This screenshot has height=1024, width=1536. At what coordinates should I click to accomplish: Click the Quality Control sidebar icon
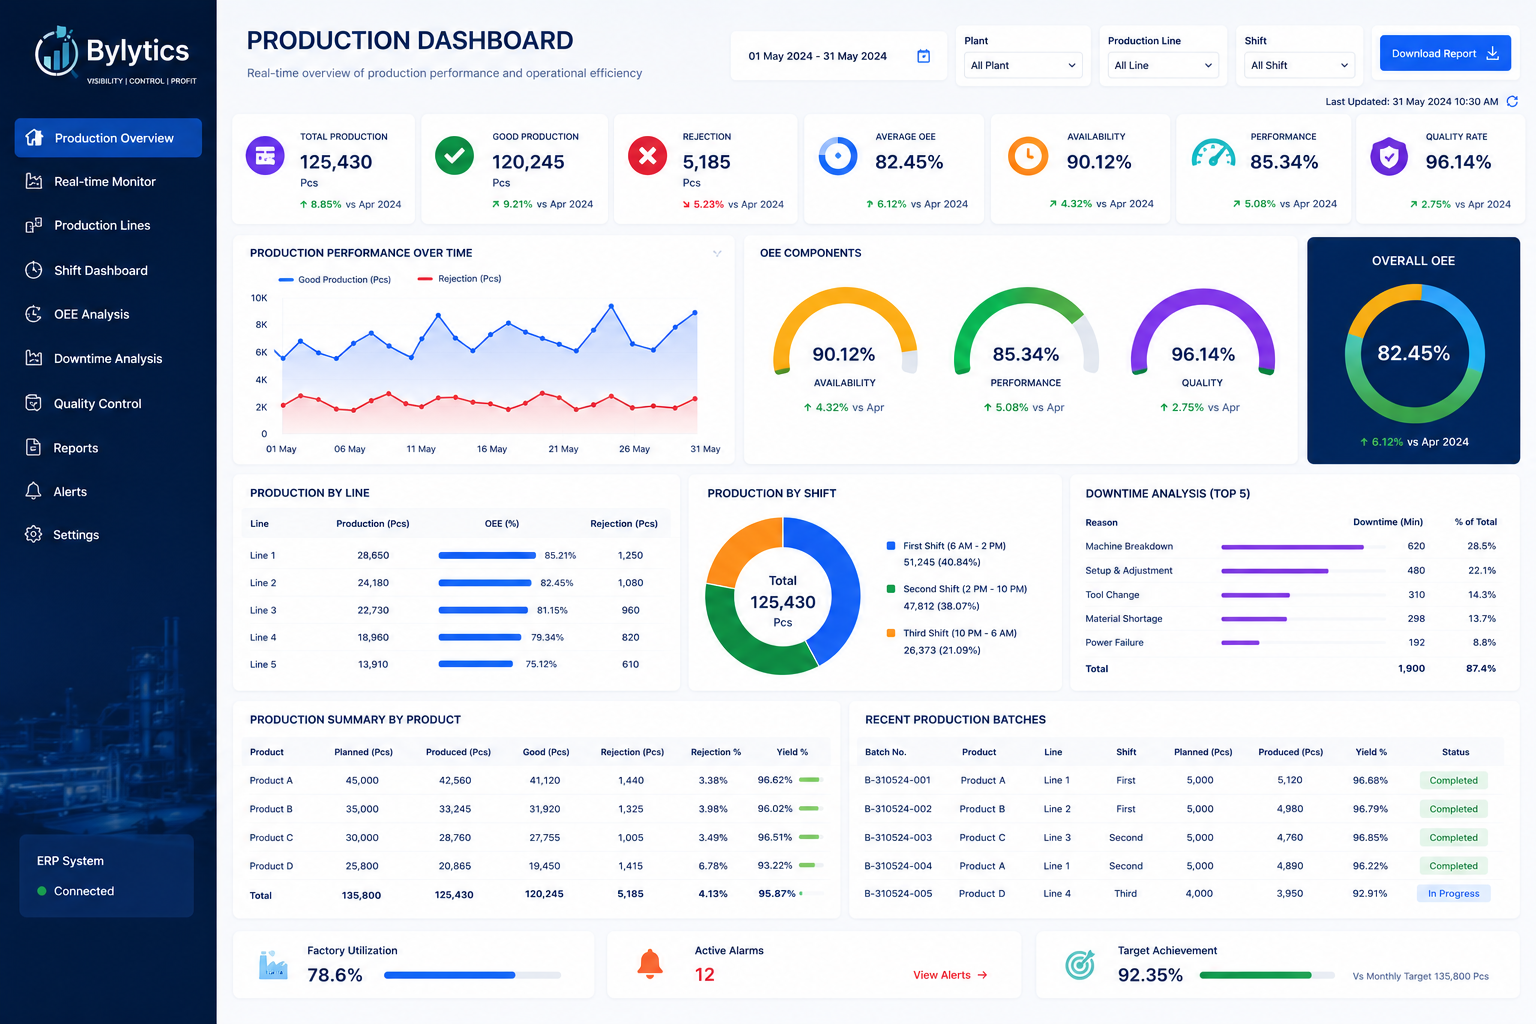point(34,403)
